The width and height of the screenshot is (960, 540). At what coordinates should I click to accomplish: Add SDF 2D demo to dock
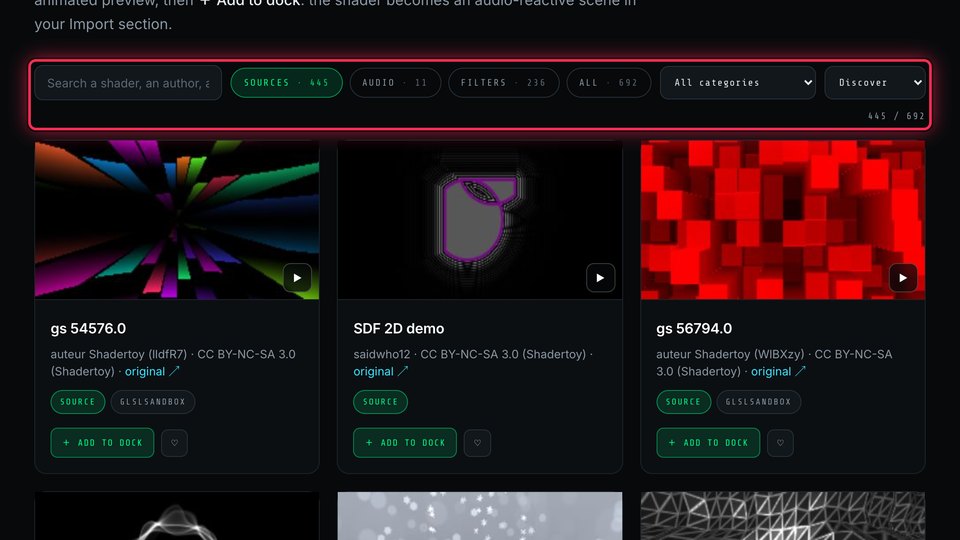coord(405,443)
